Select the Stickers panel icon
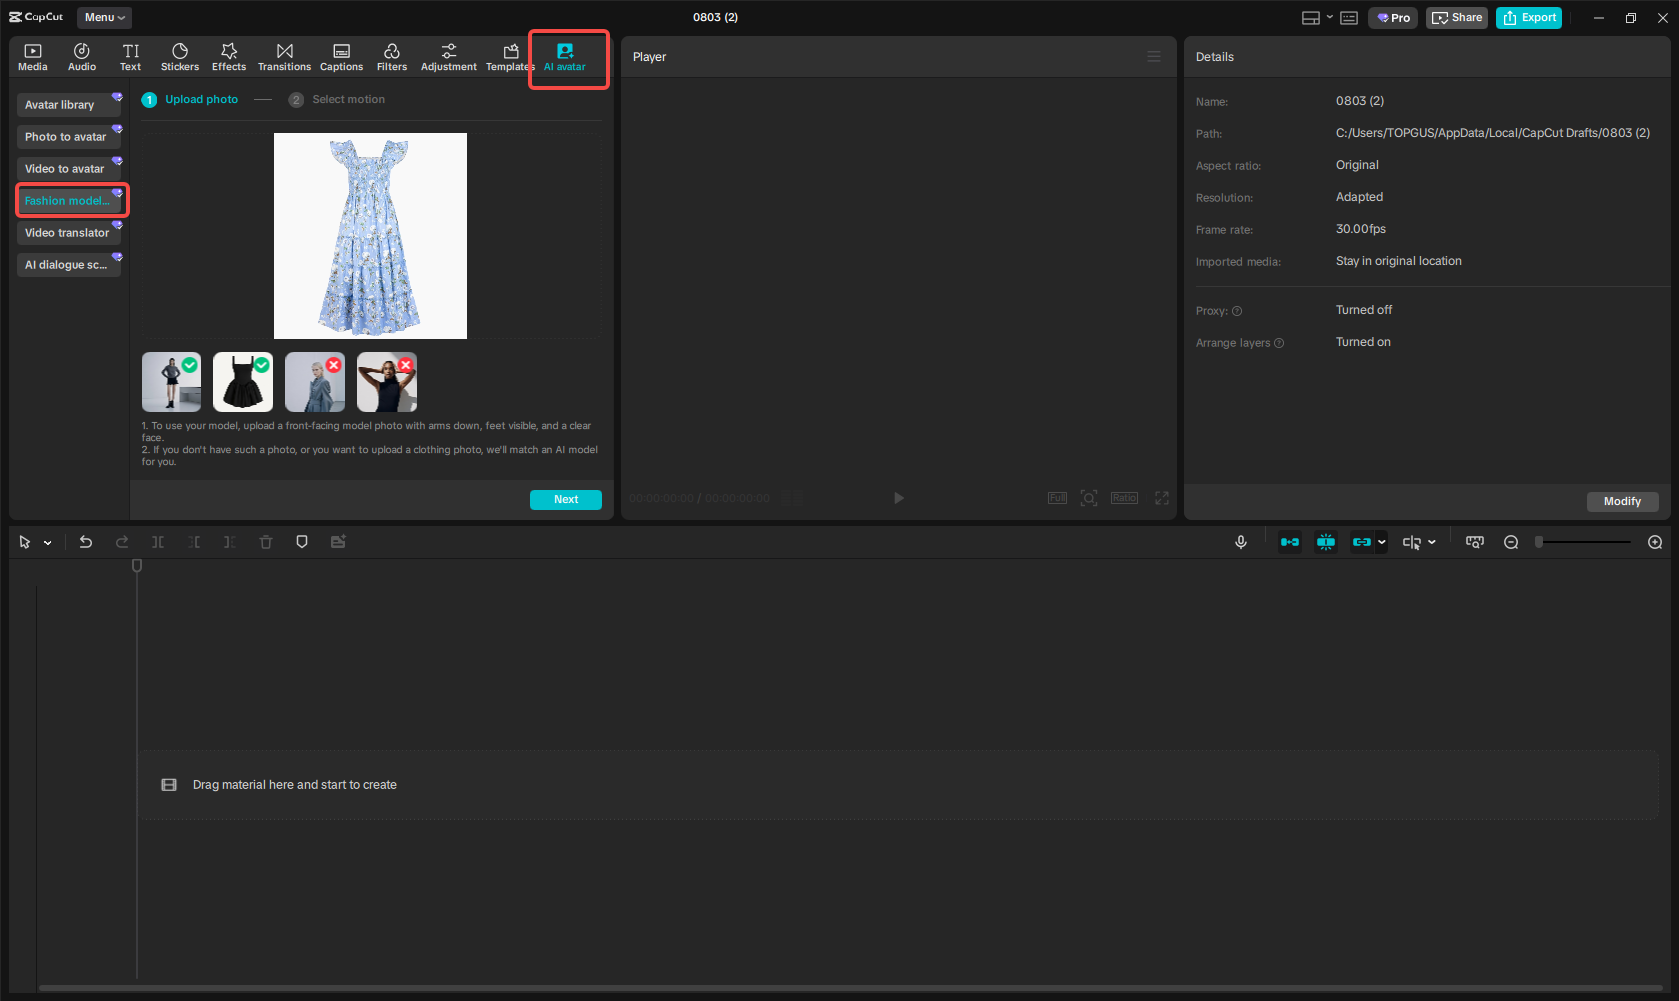Viewport: 1679px width, 1001px height. (x=180, y=56)
